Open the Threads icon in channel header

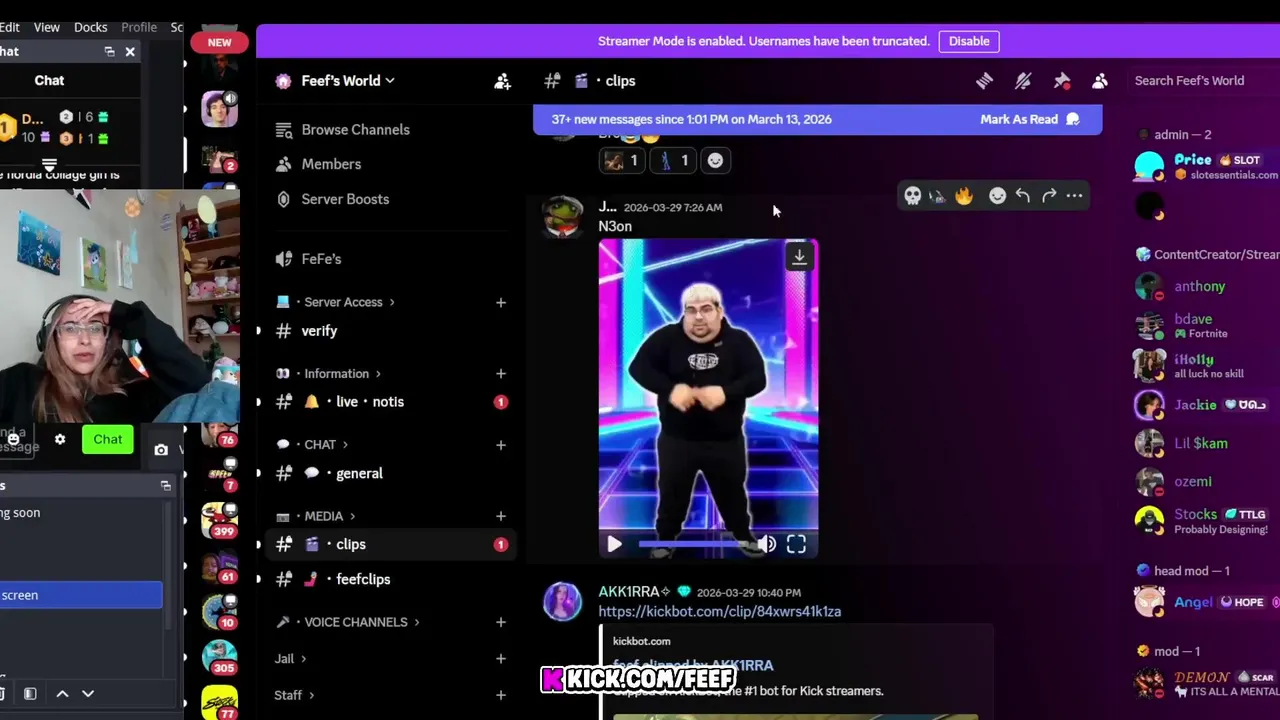pos(984,81)
